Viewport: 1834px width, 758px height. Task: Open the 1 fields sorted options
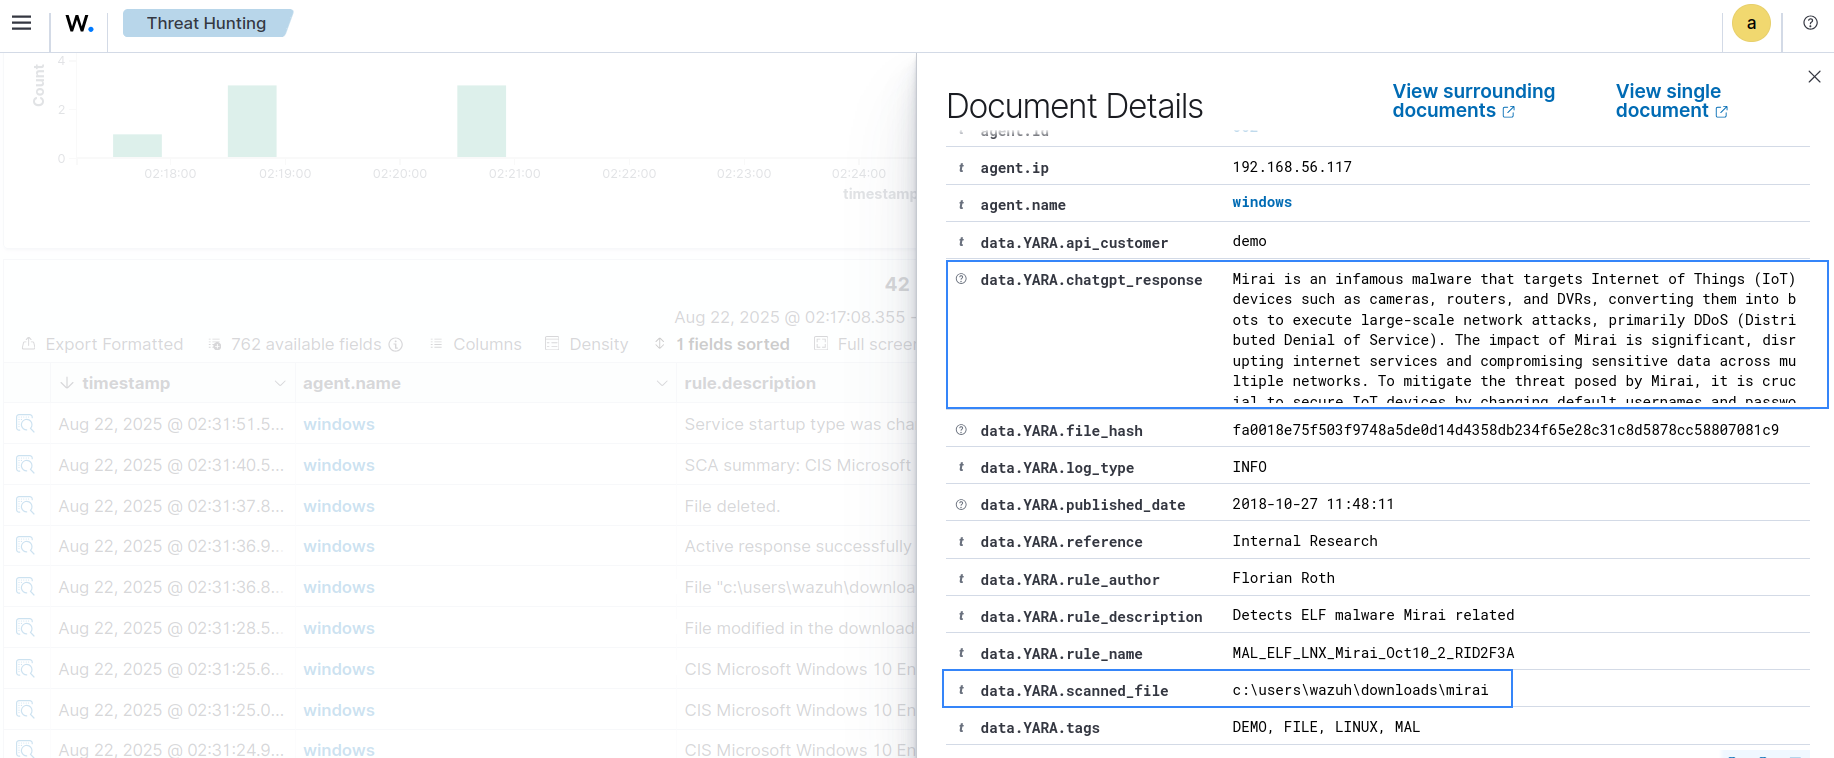pos(722,344)
